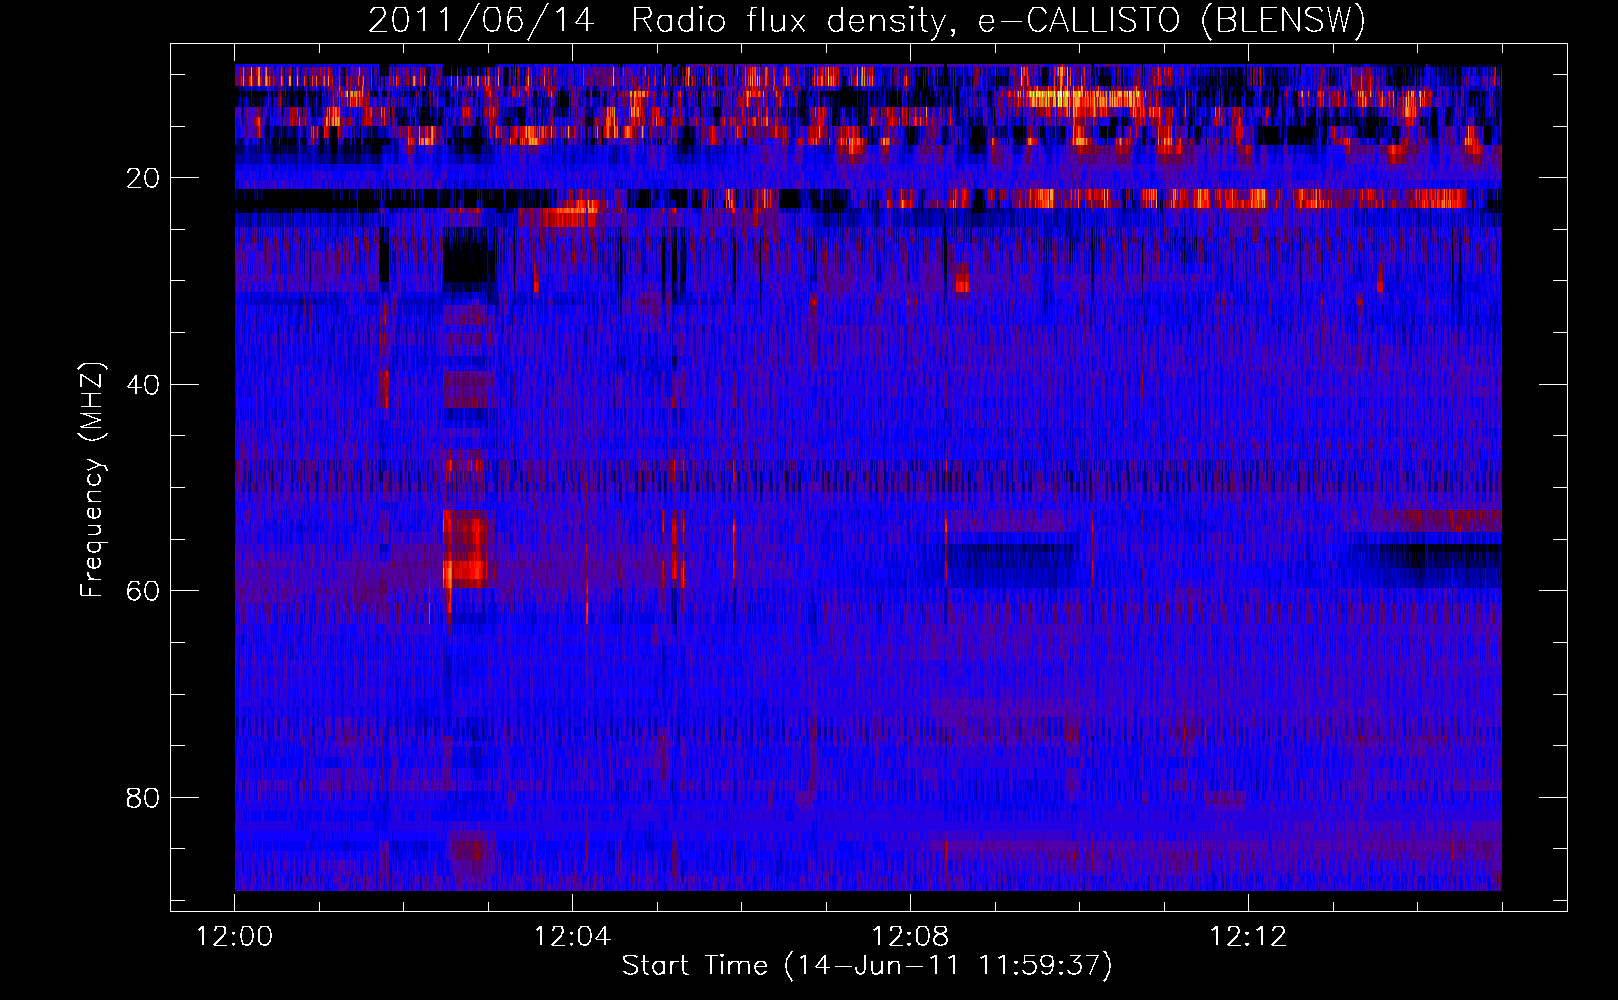Click the '80' frequency tick label
1618x1000 pixels.
tap(143, 798)
